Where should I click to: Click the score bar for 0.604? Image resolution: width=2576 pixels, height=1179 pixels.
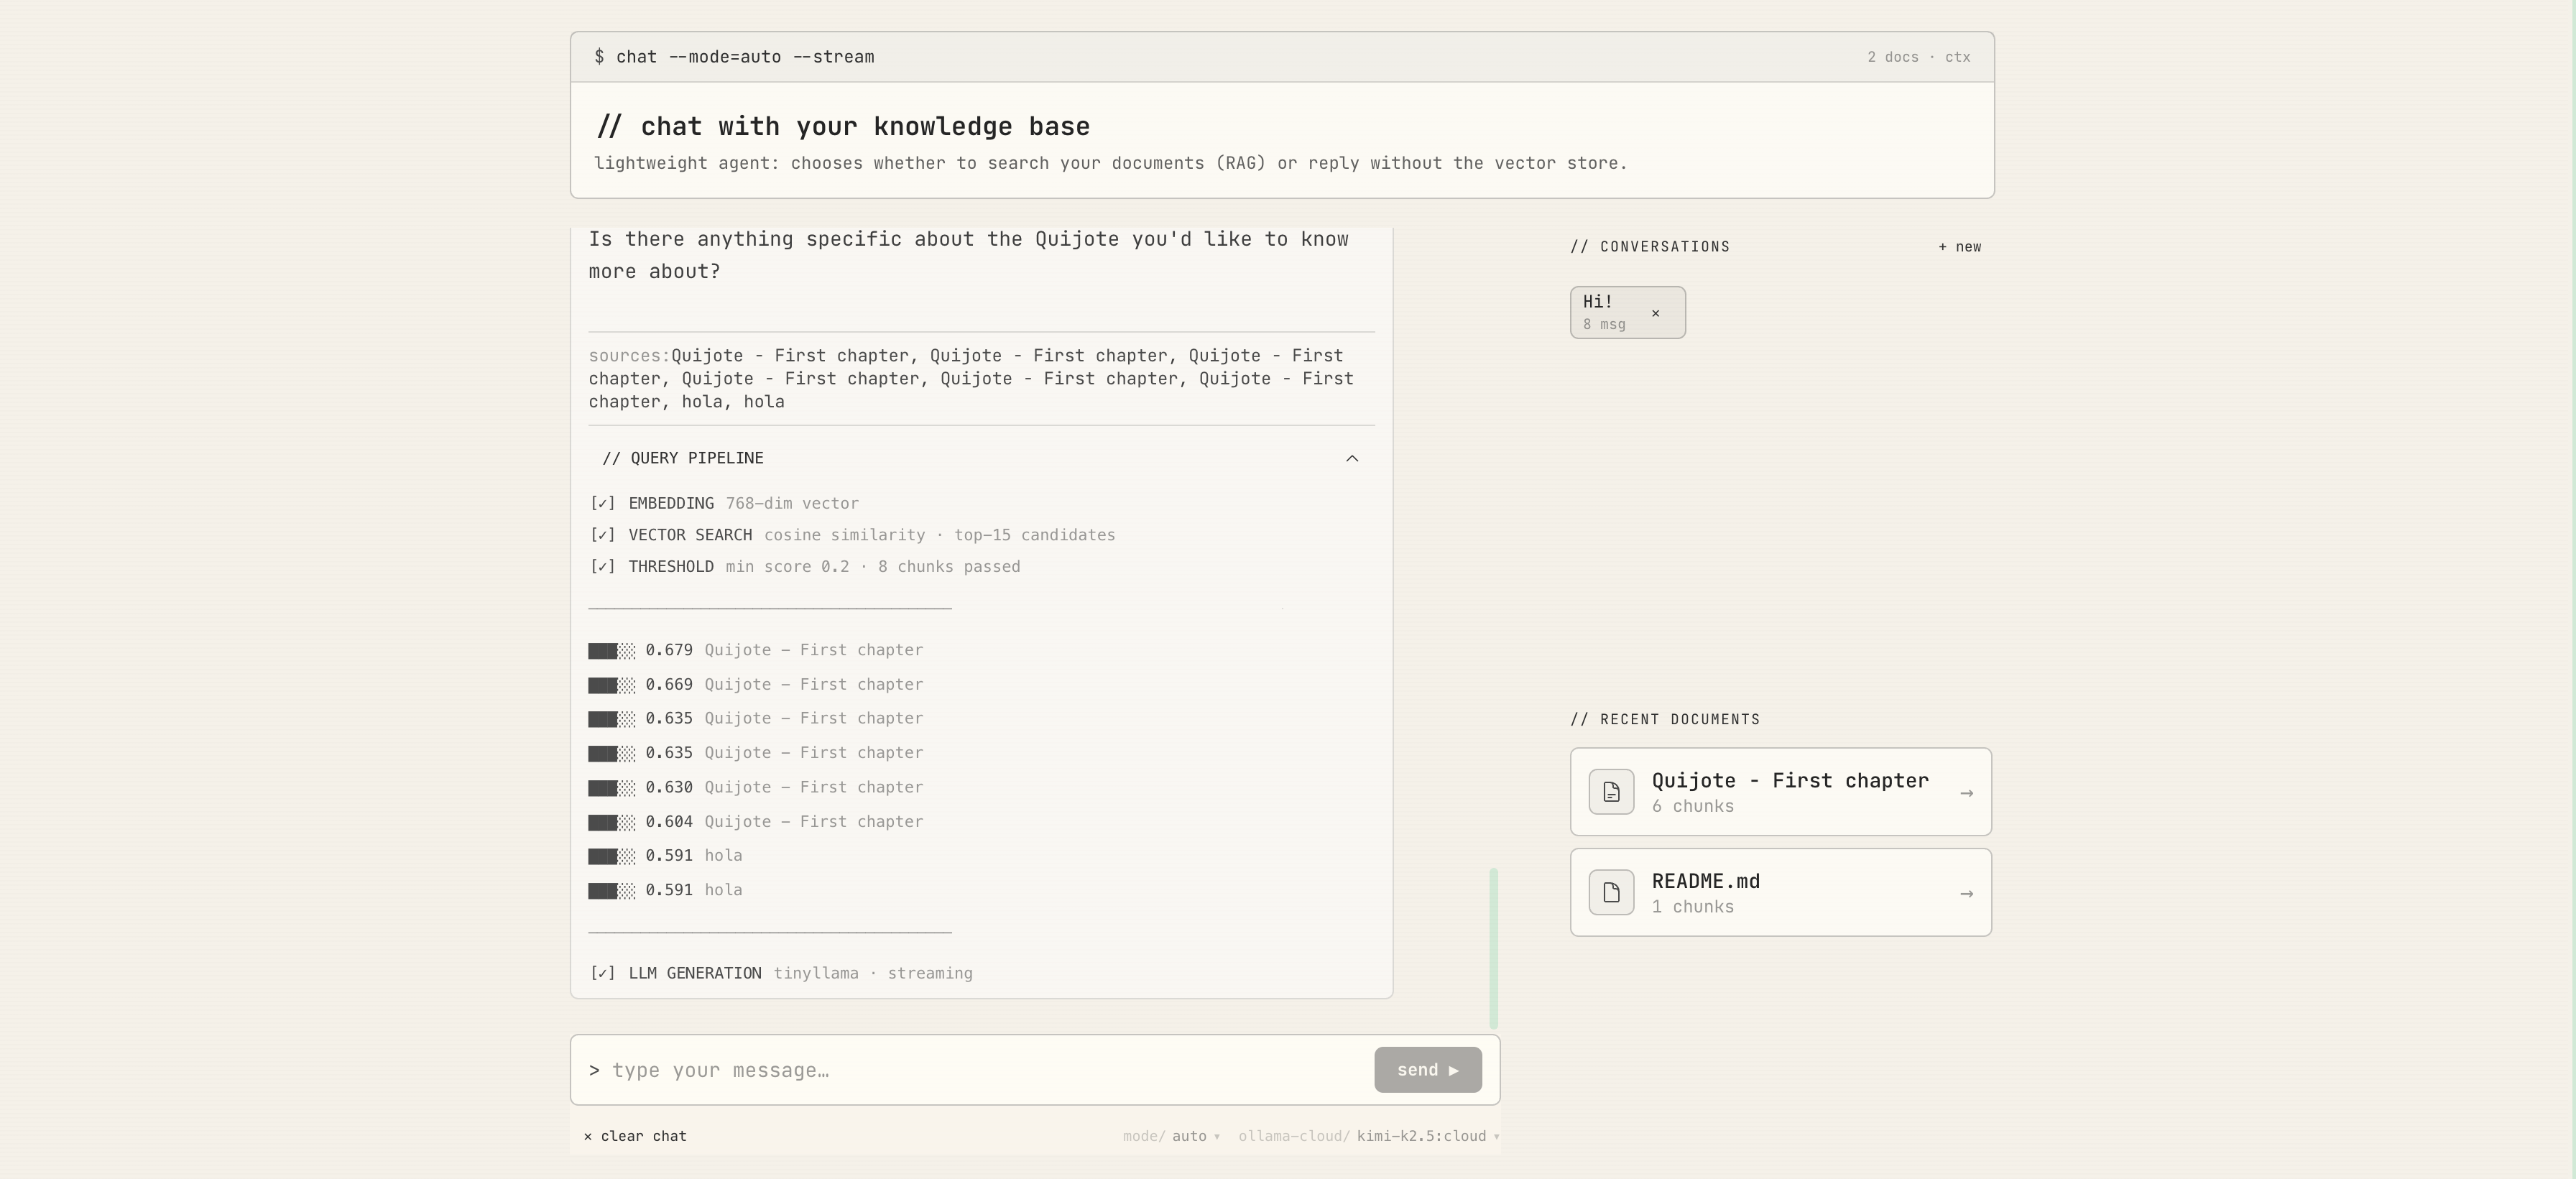click(612, 822)
